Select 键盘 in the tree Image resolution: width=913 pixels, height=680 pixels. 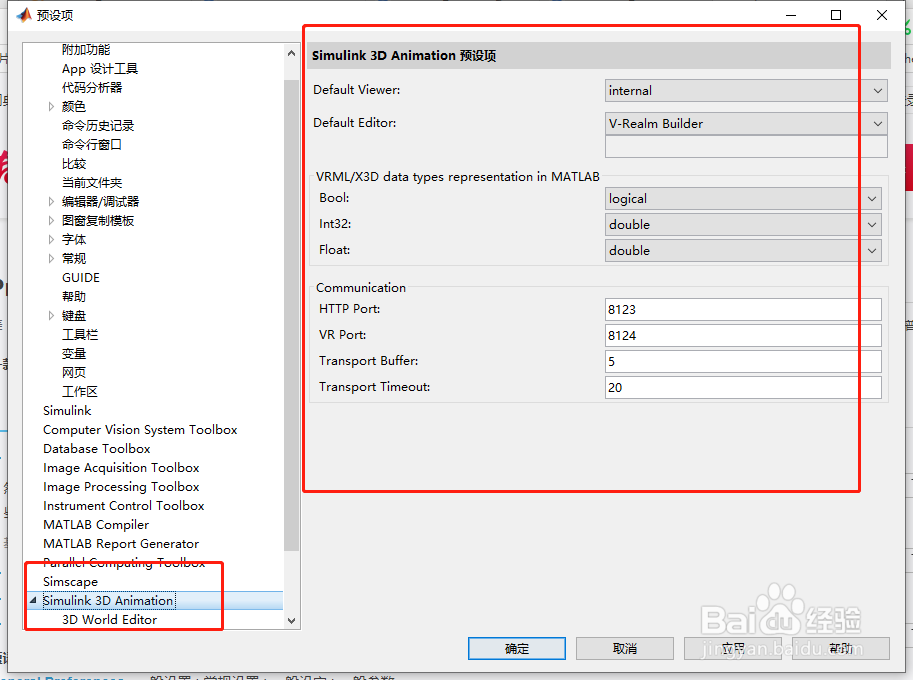tap(73, 316)
